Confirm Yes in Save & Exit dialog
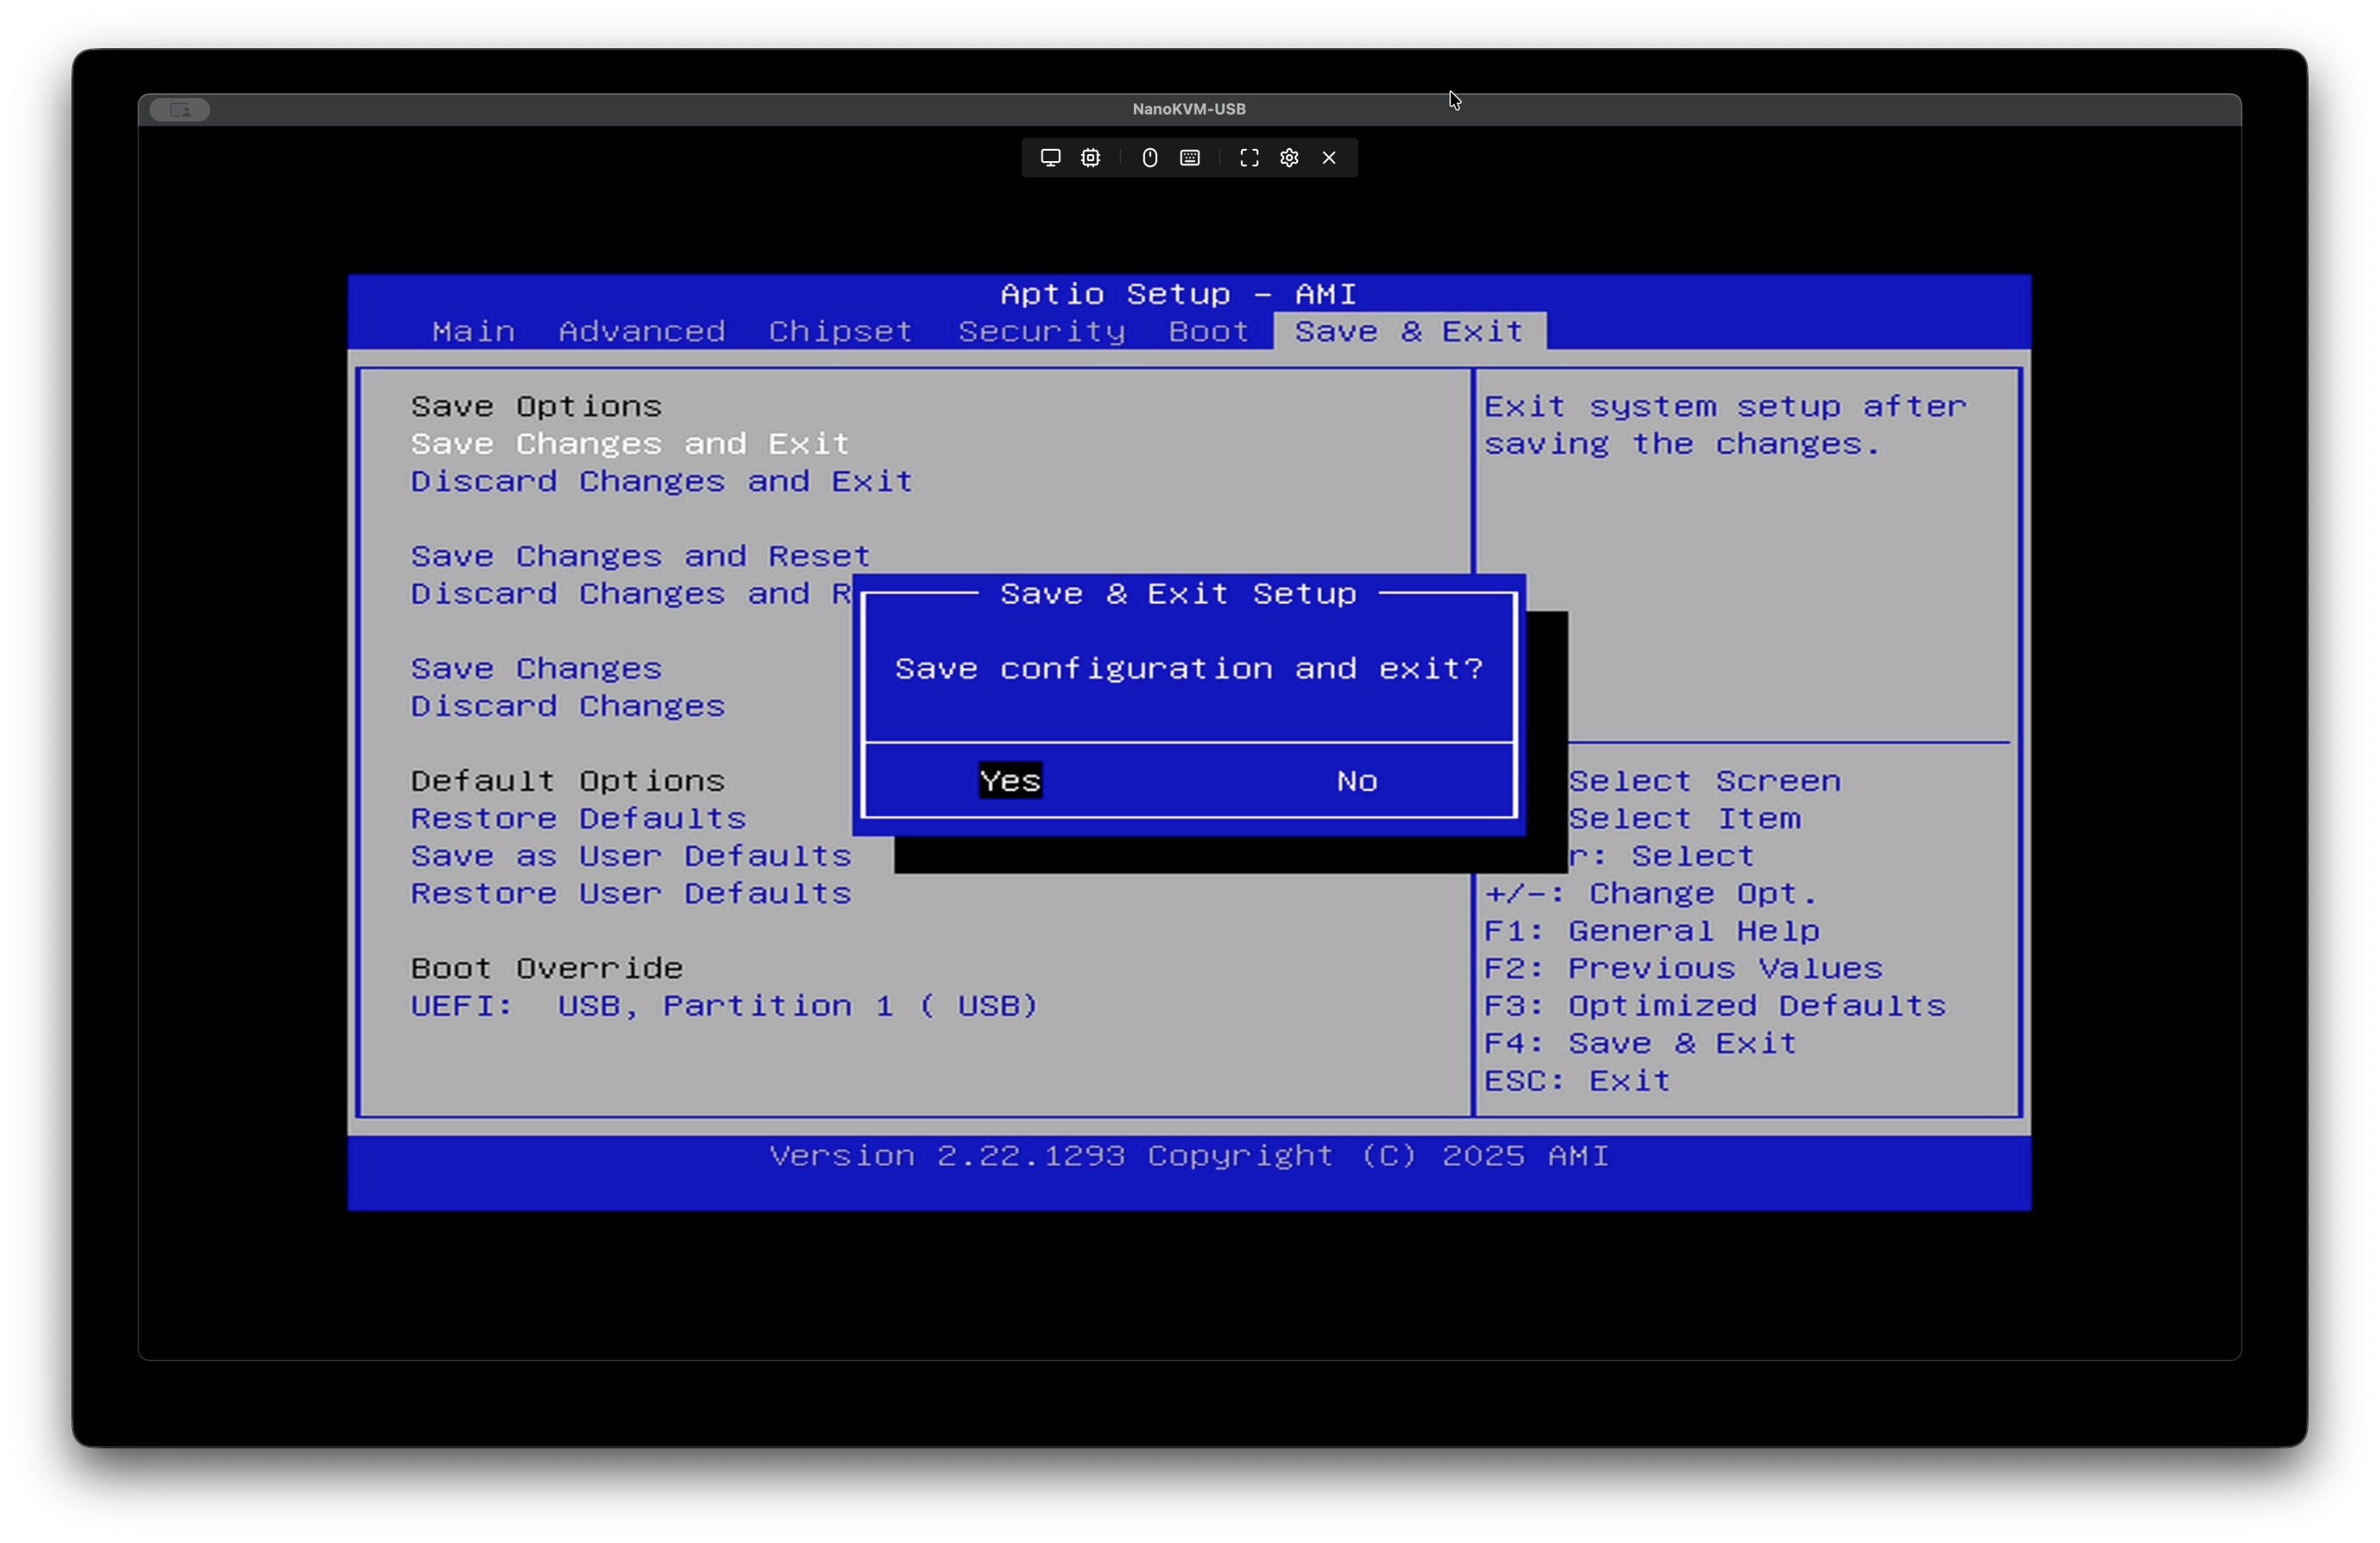Image resolution: width=2380 pixels, height=1543 pixels. 1010,781
